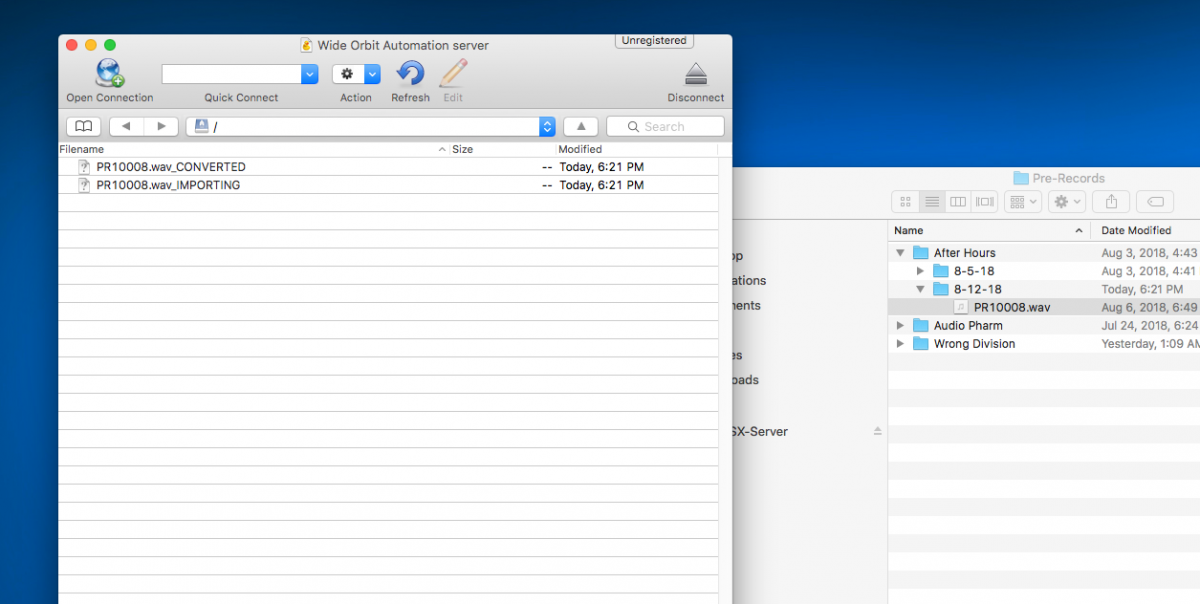This screenshot has width=1200, height=604.
Task: Expand the 8-5-18 folder
Action: pos(921,271)
